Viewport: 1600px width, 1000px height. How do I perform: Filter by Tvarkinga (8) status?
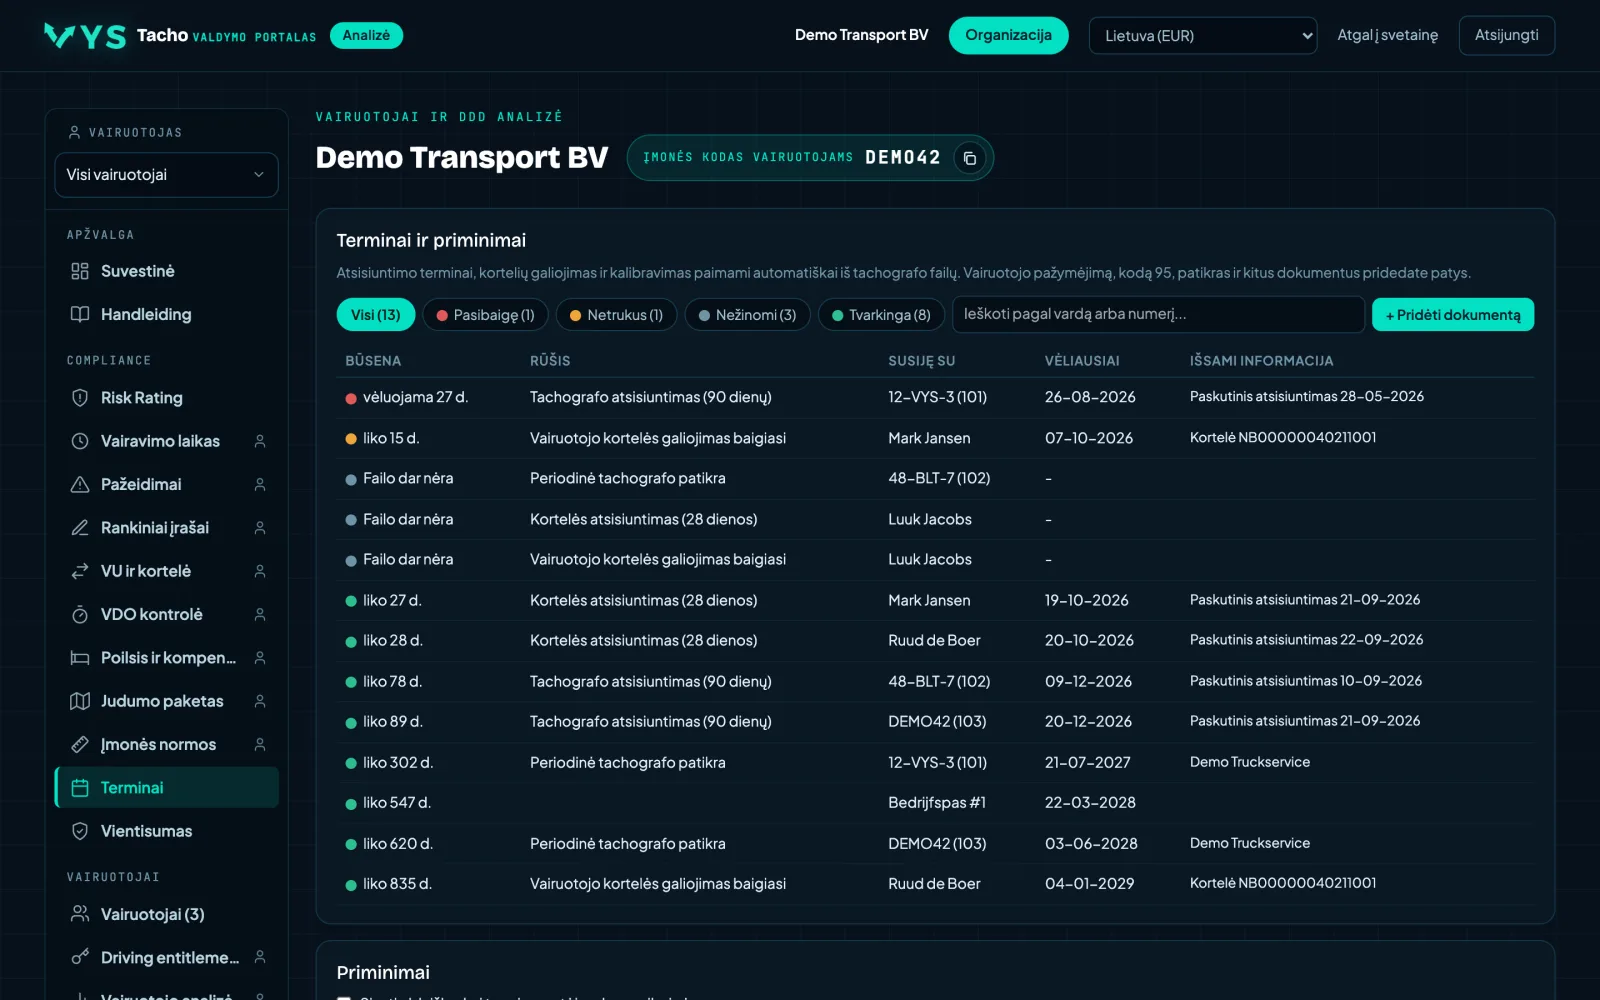[881, 315]
